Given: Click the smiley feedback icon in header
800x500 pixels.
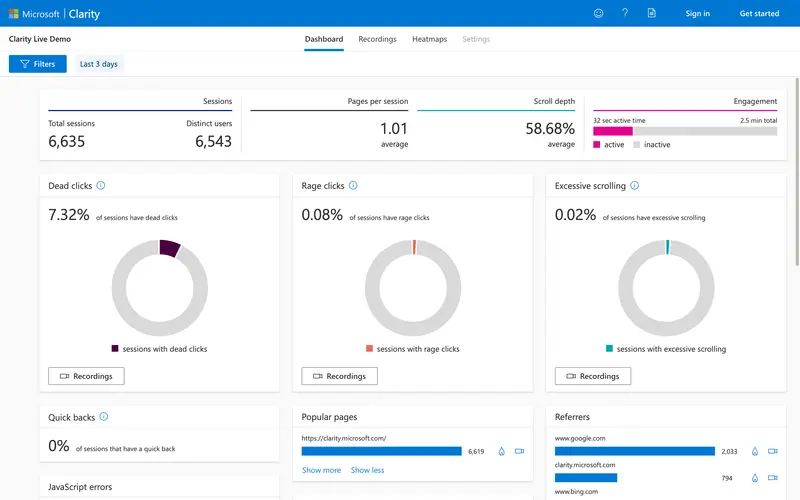Looking at the screenshot, I should coord(598,13).
